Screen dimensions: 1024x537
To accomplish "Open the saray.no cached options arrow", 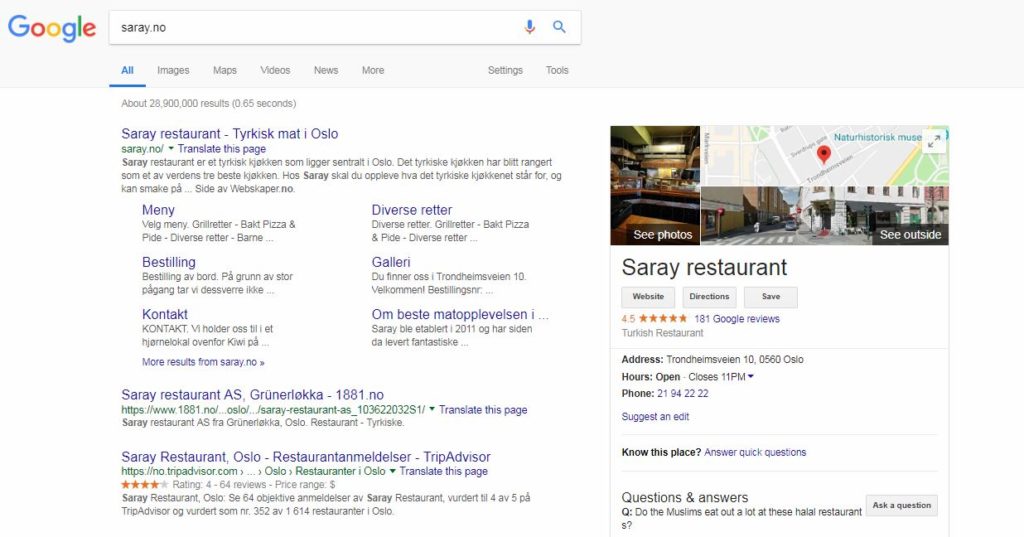I will click(171, 149).
